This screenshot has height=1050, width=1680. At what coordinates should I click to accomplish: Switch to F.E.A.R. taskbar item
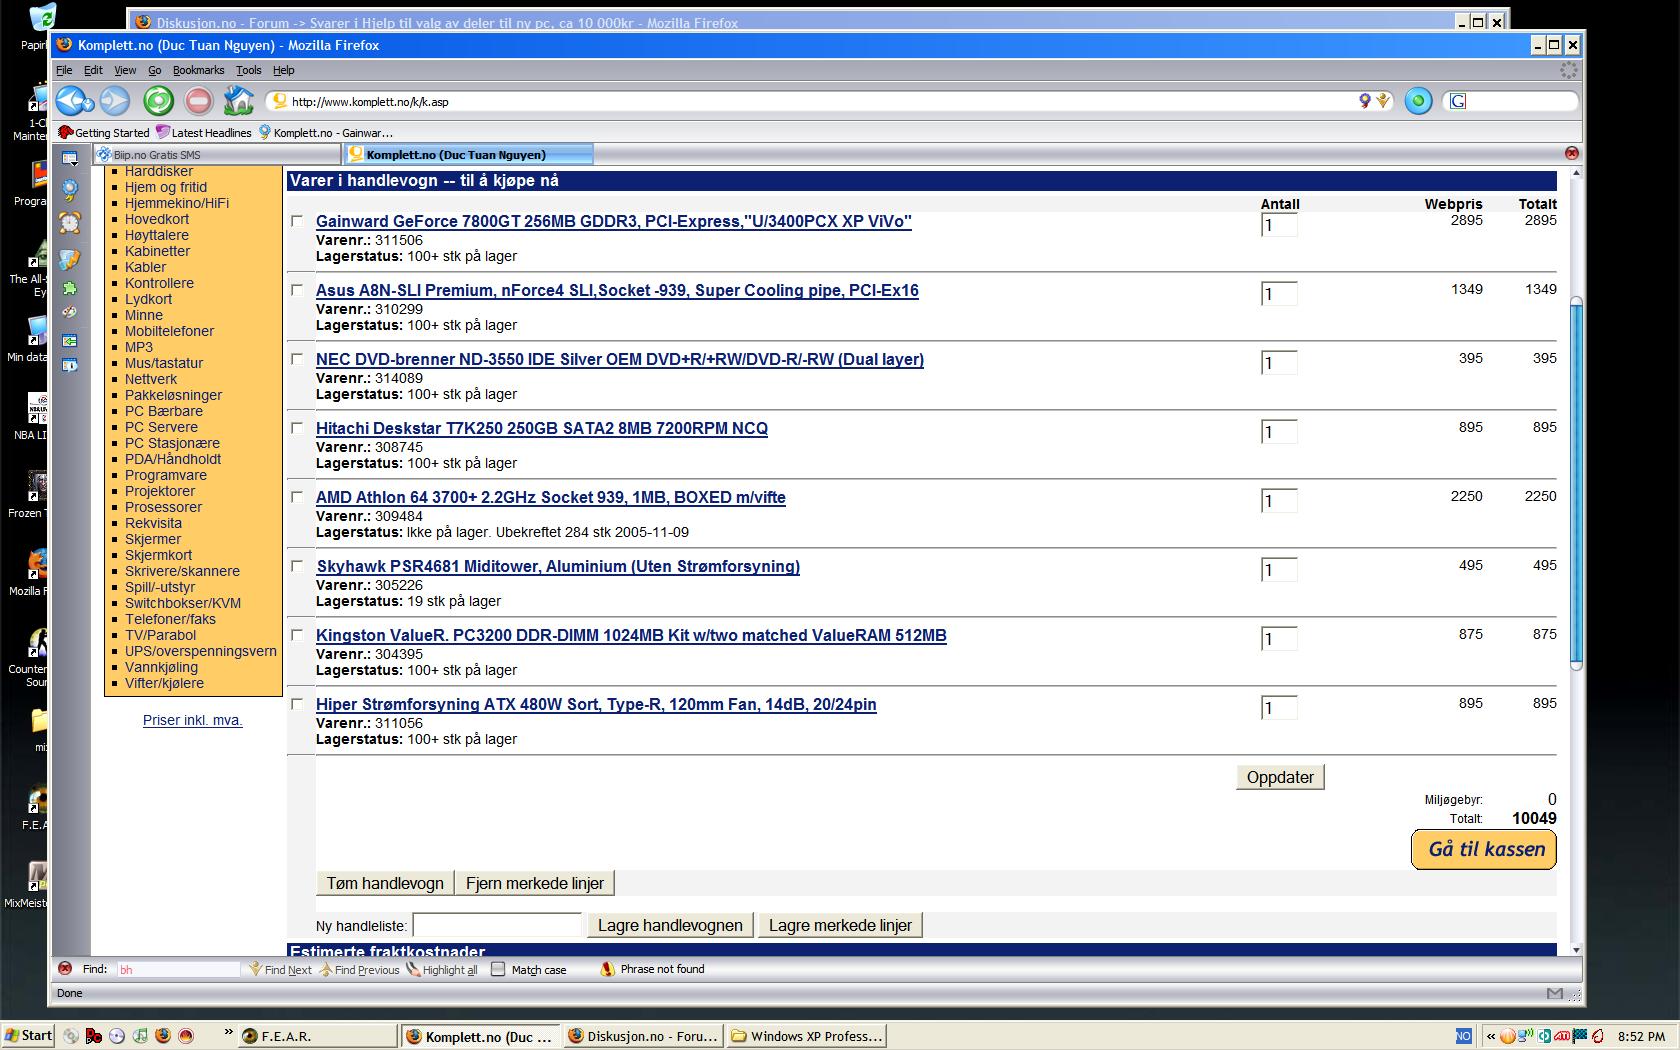pyautogui.click(x=318, y=1036)
